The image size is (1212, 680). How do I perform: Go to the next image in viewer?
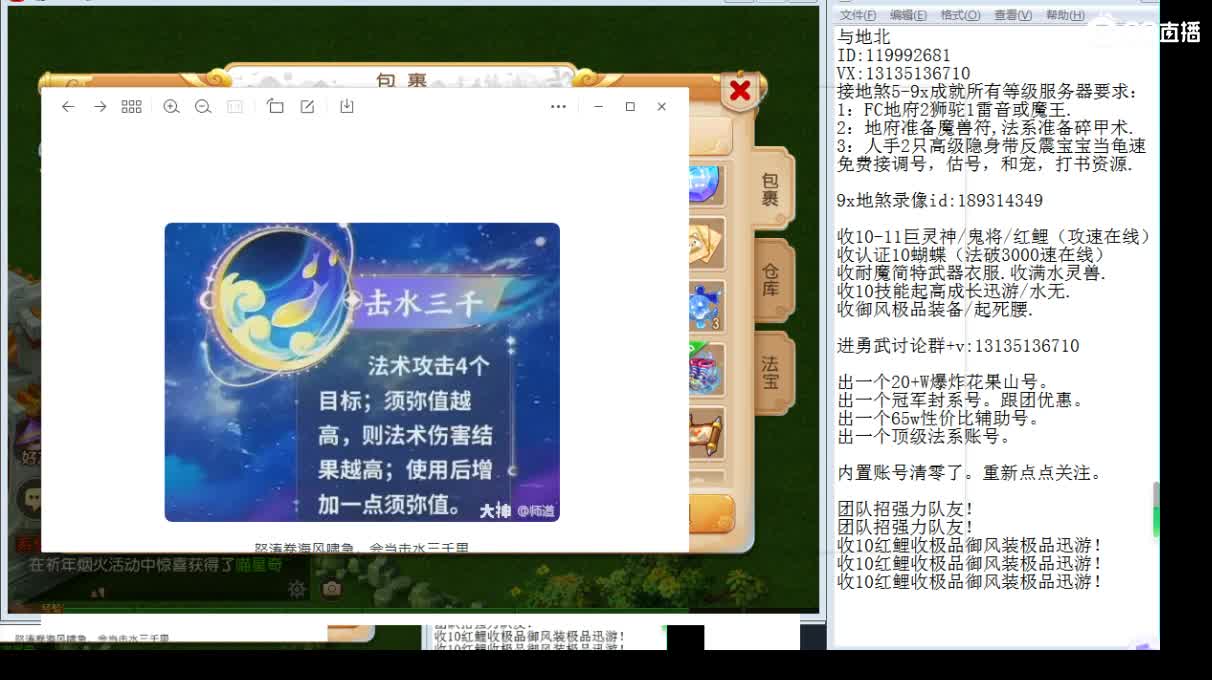click(100, 106)
